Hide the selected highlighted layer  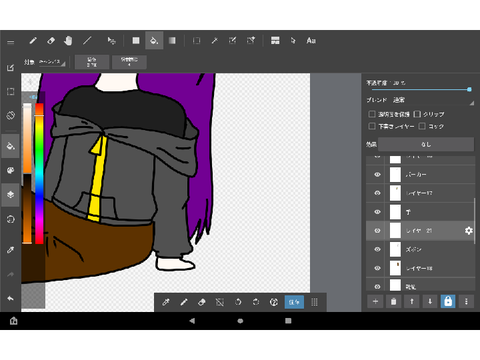(x=377, y=230)
